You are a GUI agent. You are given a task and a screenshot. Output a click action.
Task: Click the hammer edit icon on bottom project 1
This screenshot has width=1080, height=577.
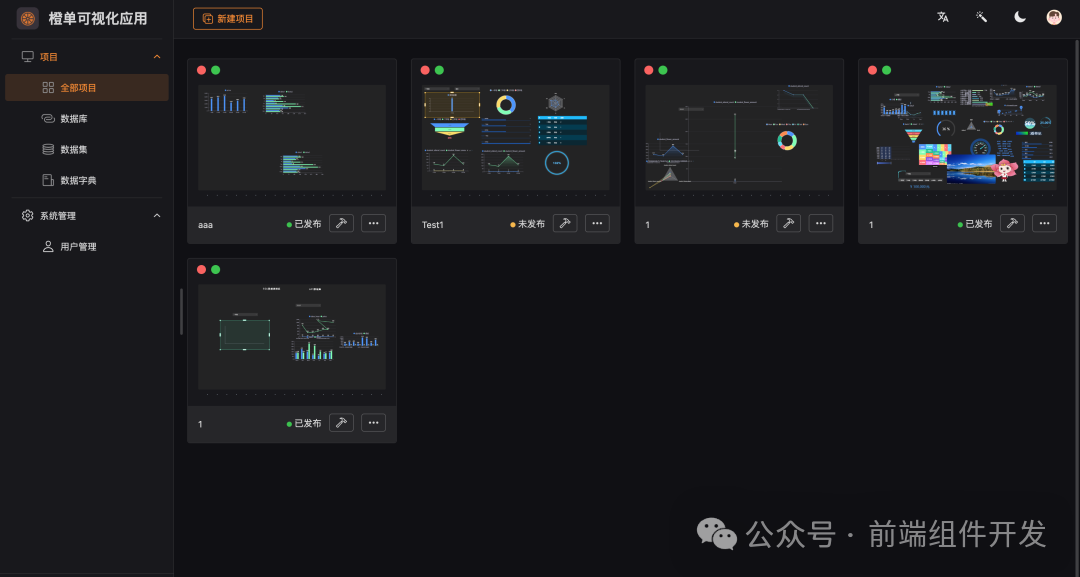point(341,422)
